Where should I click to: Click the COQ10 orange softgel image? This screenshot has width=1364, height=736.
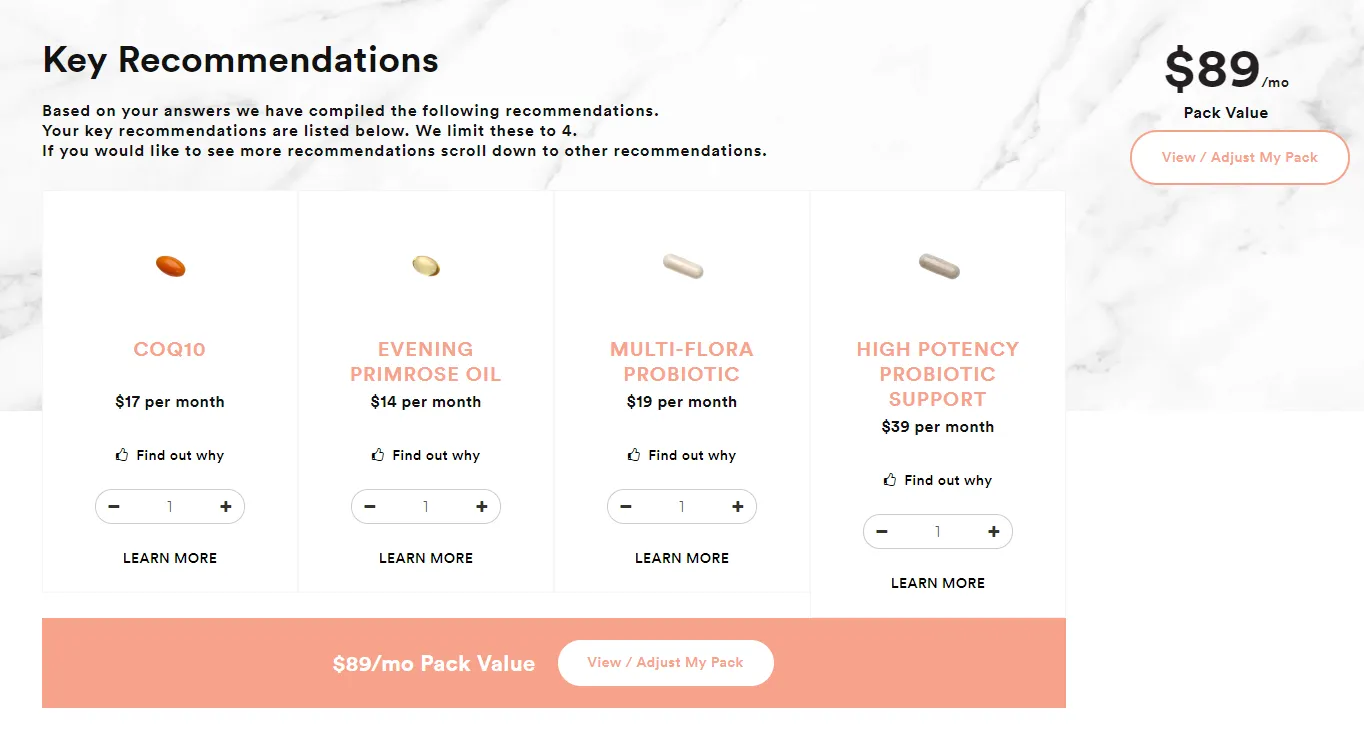pos(170,266)
